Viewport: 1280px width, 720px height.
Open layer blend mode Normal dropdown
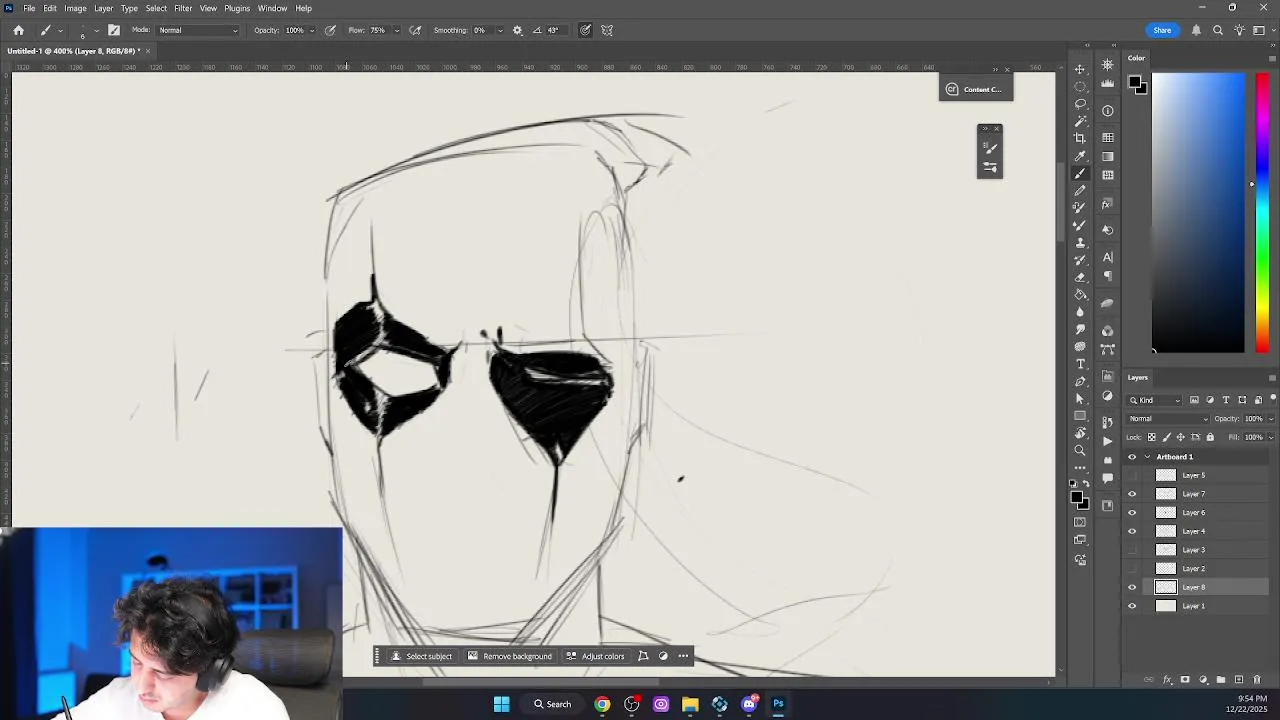click(1168, 419)
